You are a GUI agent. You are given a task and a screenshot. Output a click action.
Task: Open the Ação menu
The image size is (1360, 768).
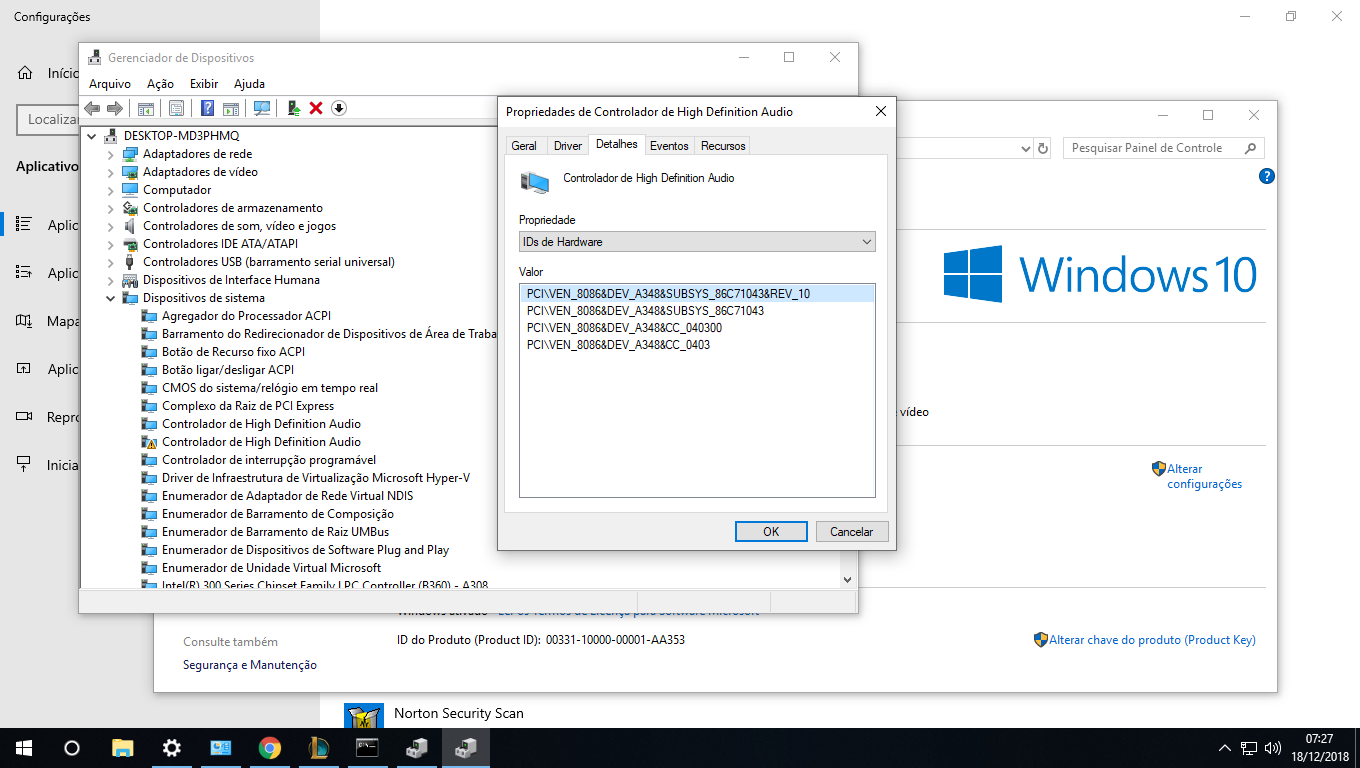coord(160,84)
